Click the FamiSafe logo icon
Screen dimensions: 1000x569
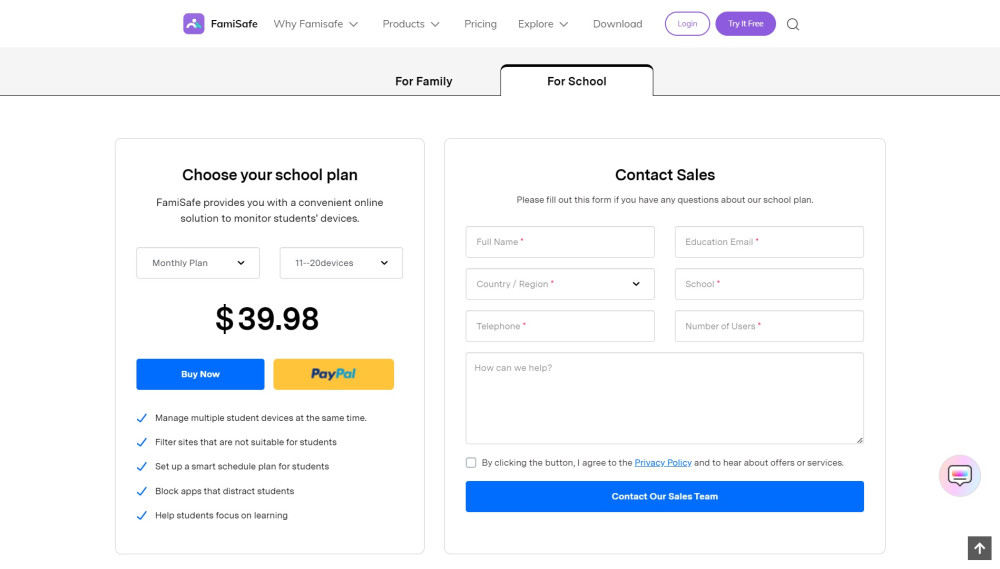tap(194, 24)
